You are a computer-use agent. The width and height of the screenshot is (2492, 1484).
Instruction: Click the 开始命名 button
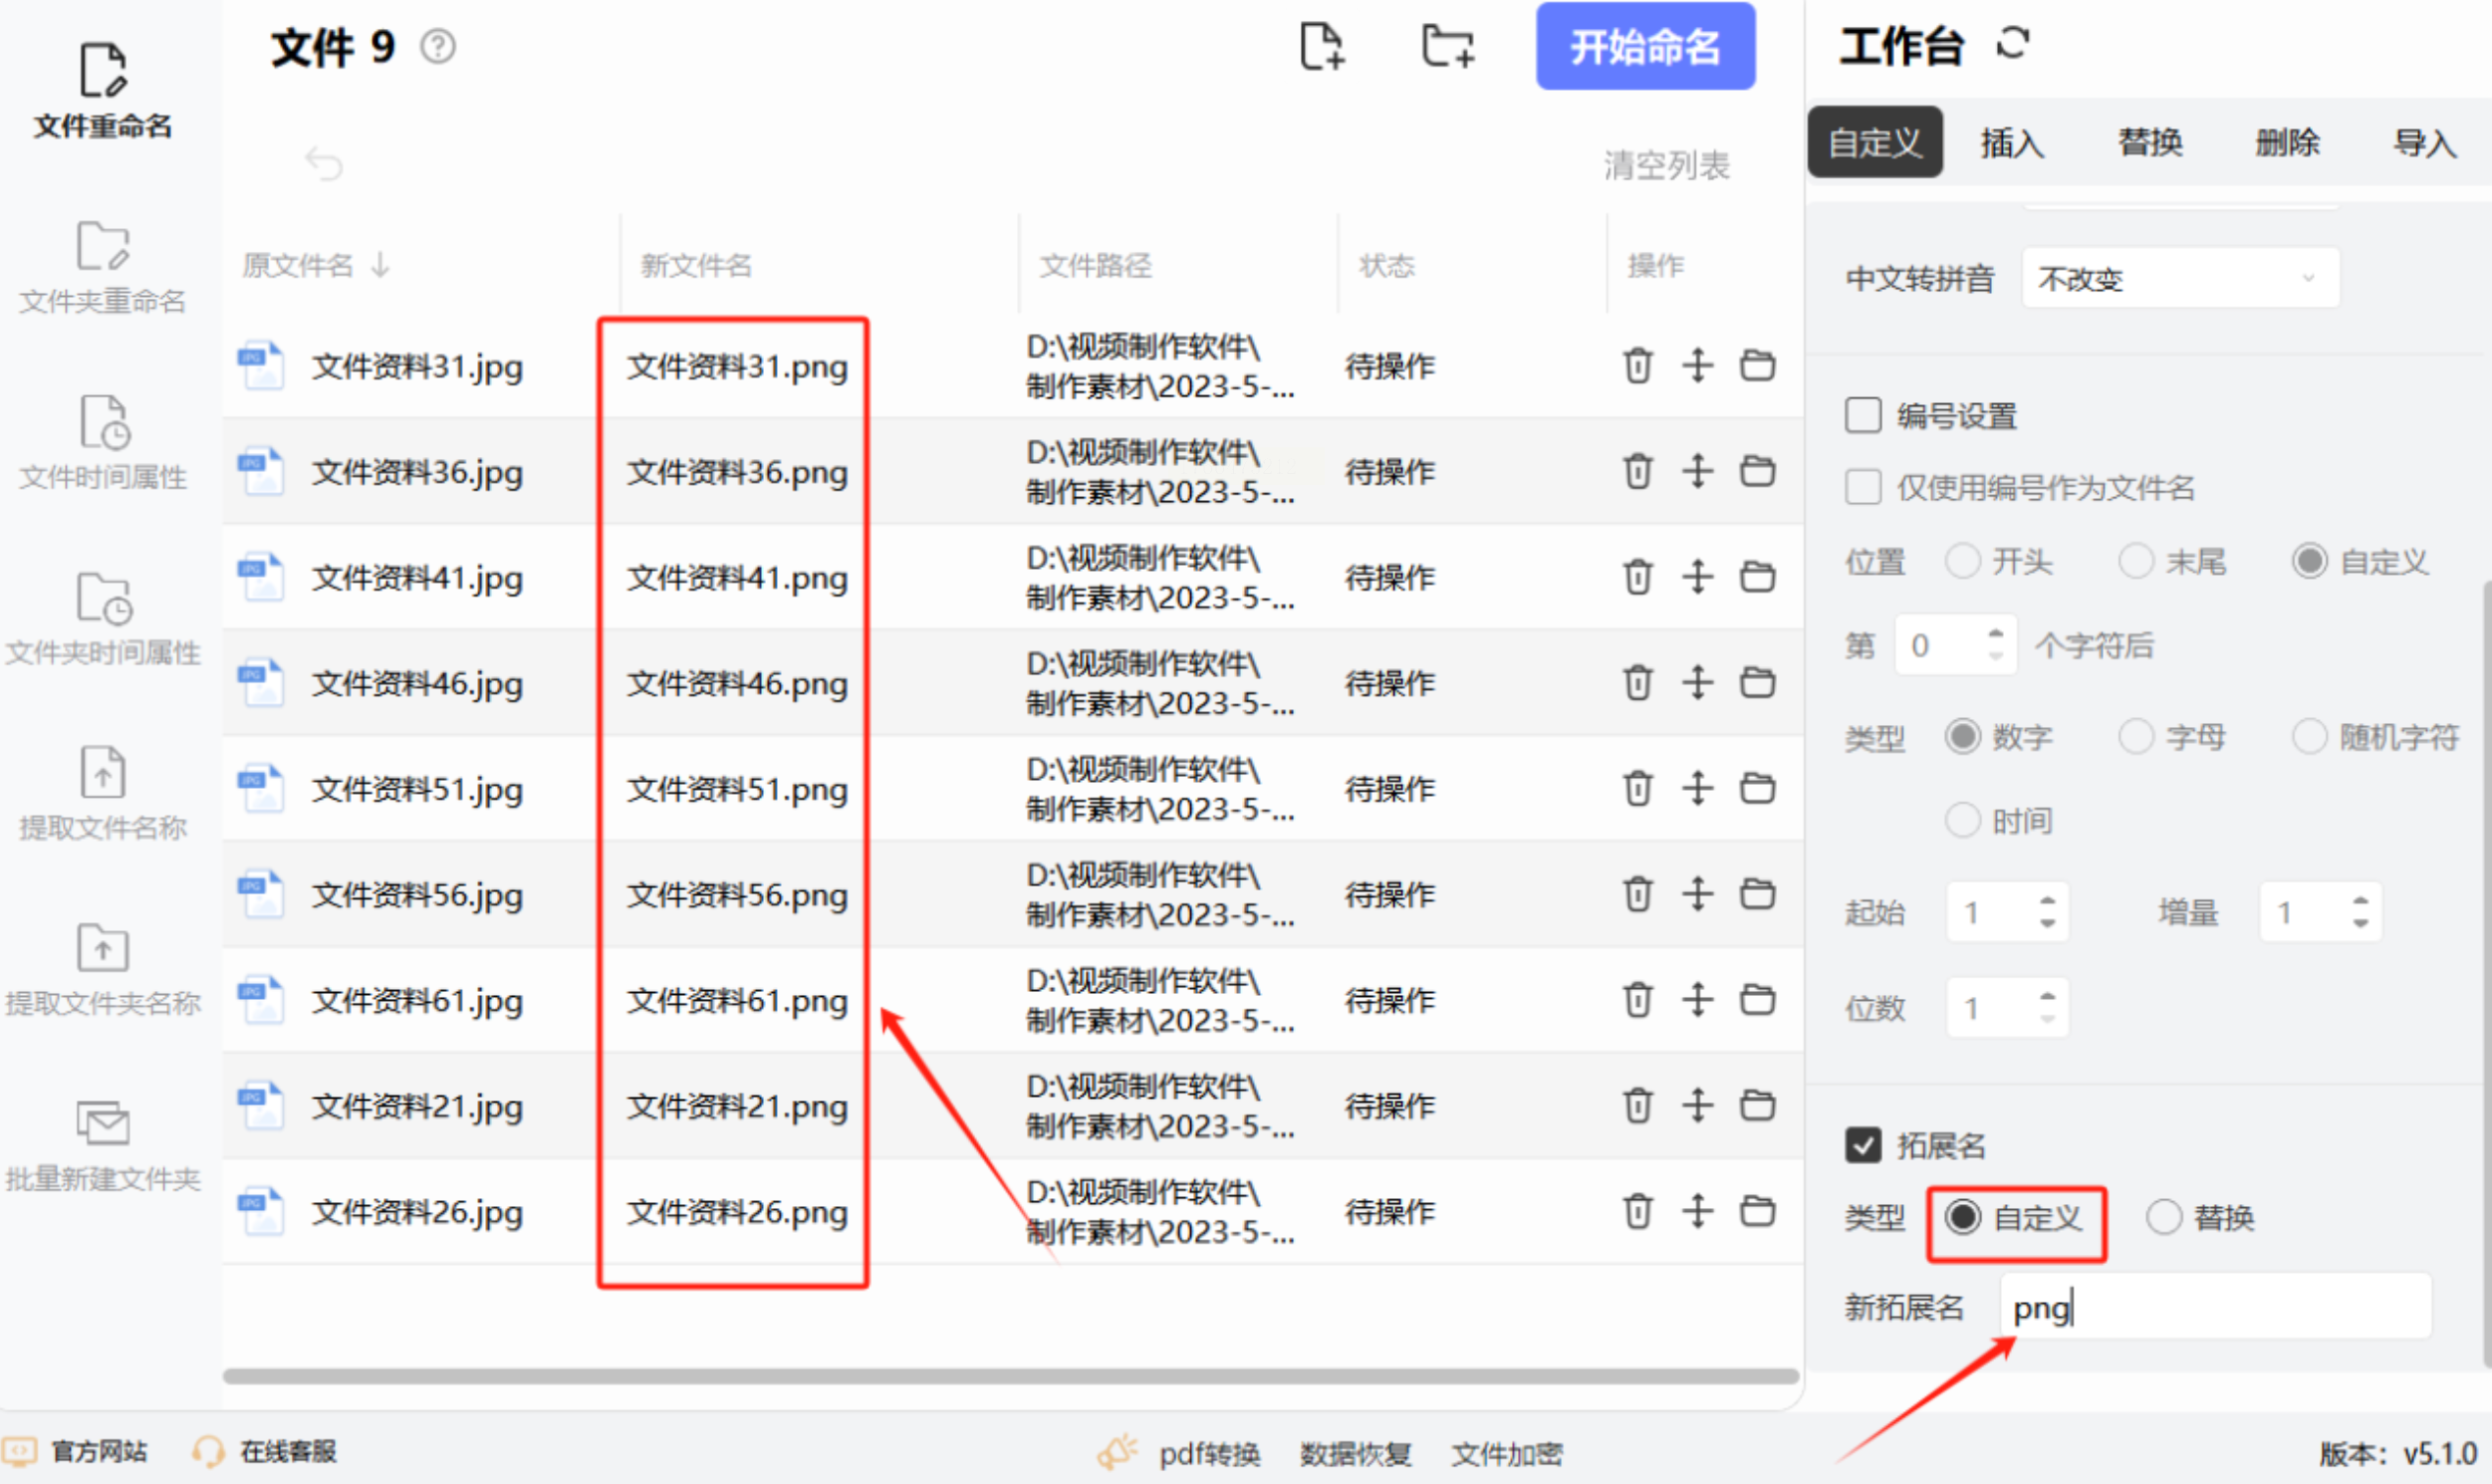pyautogui.click(x=1645, y=47)
